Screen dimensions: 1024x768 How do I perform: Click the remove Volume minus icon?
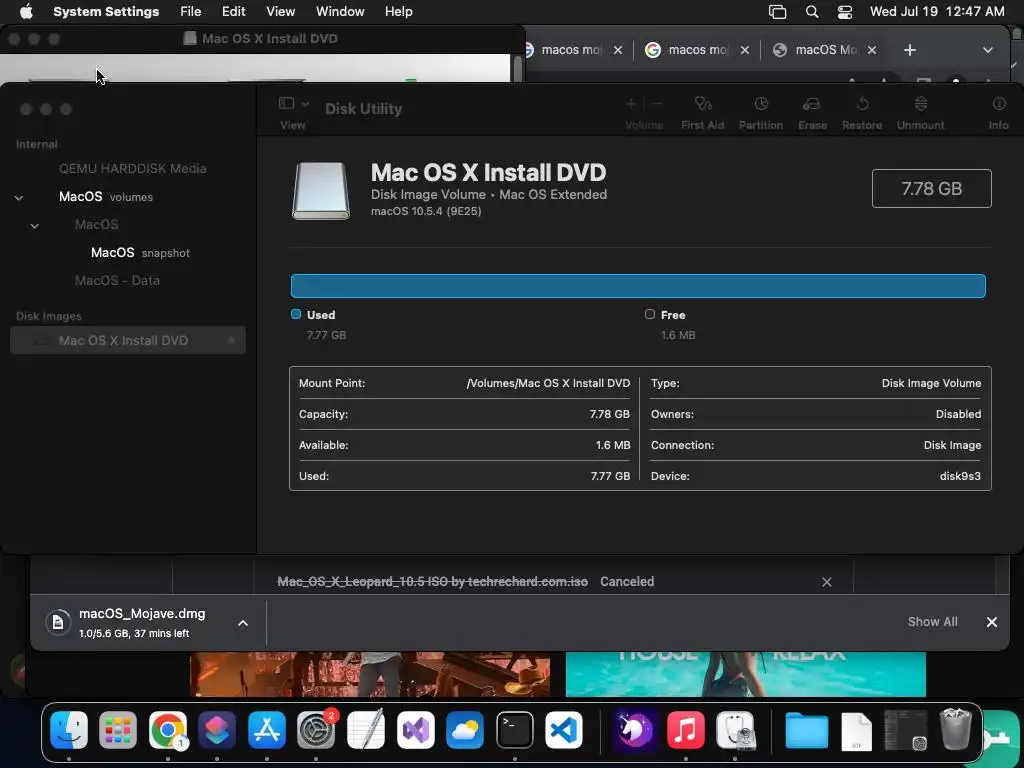click(657, 104)
